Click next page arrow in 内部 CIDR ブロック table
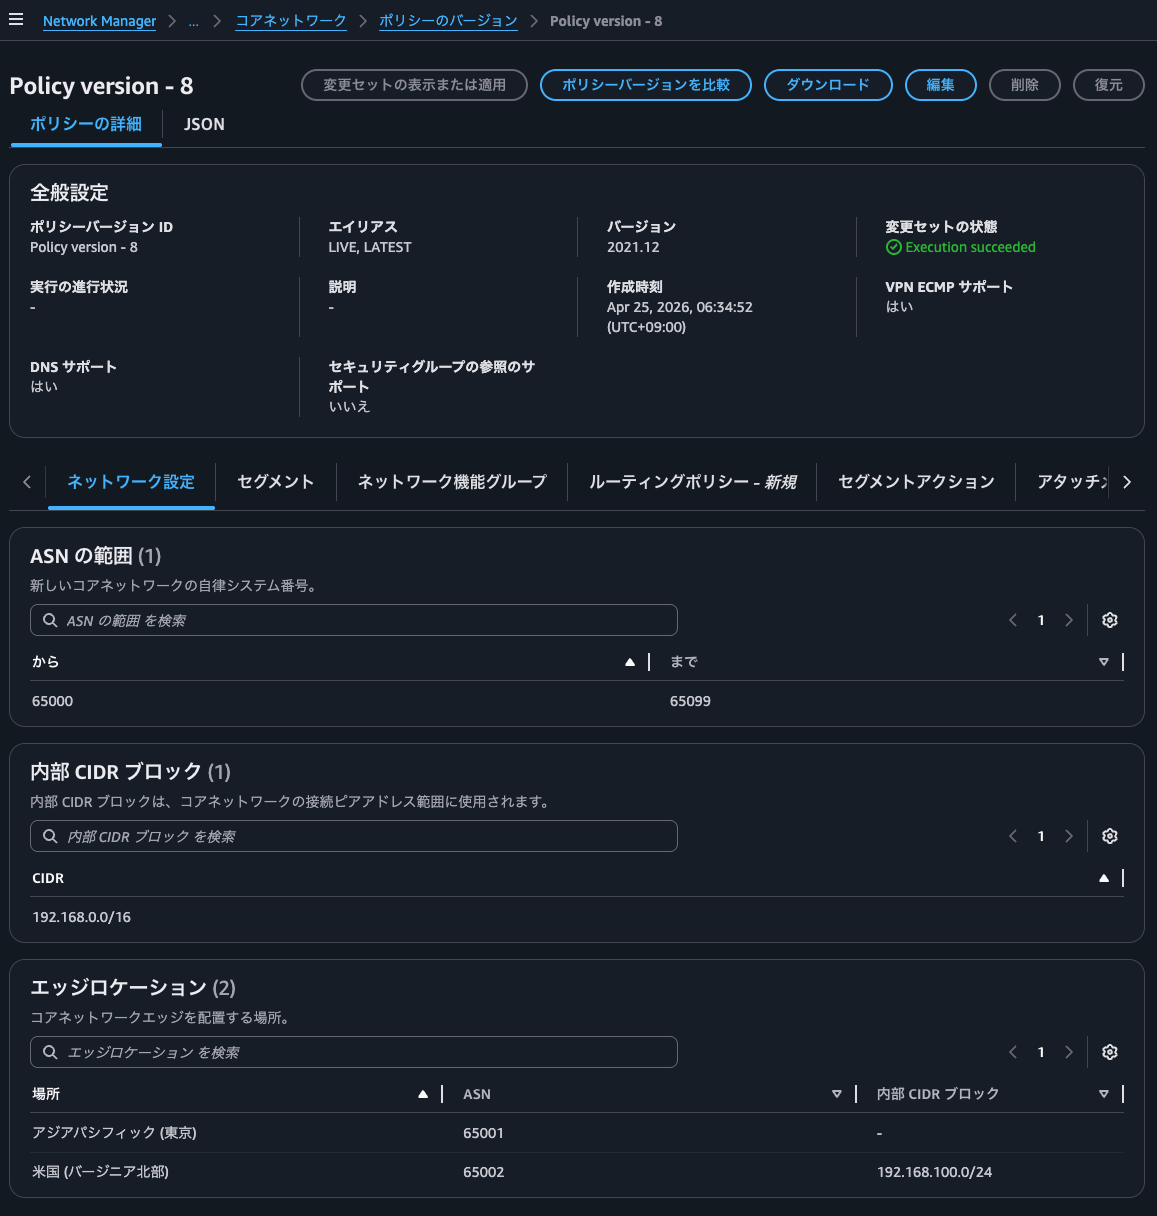Screen dimensions: 1157x1216 click(1069, 836)
